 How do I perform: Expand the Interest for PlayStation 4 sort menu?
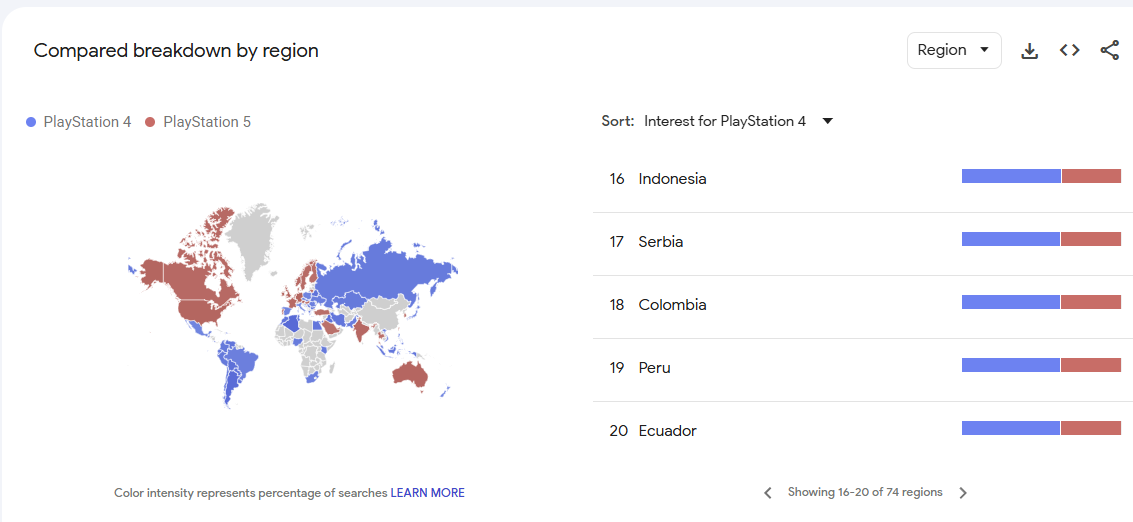tap(738, 121)
